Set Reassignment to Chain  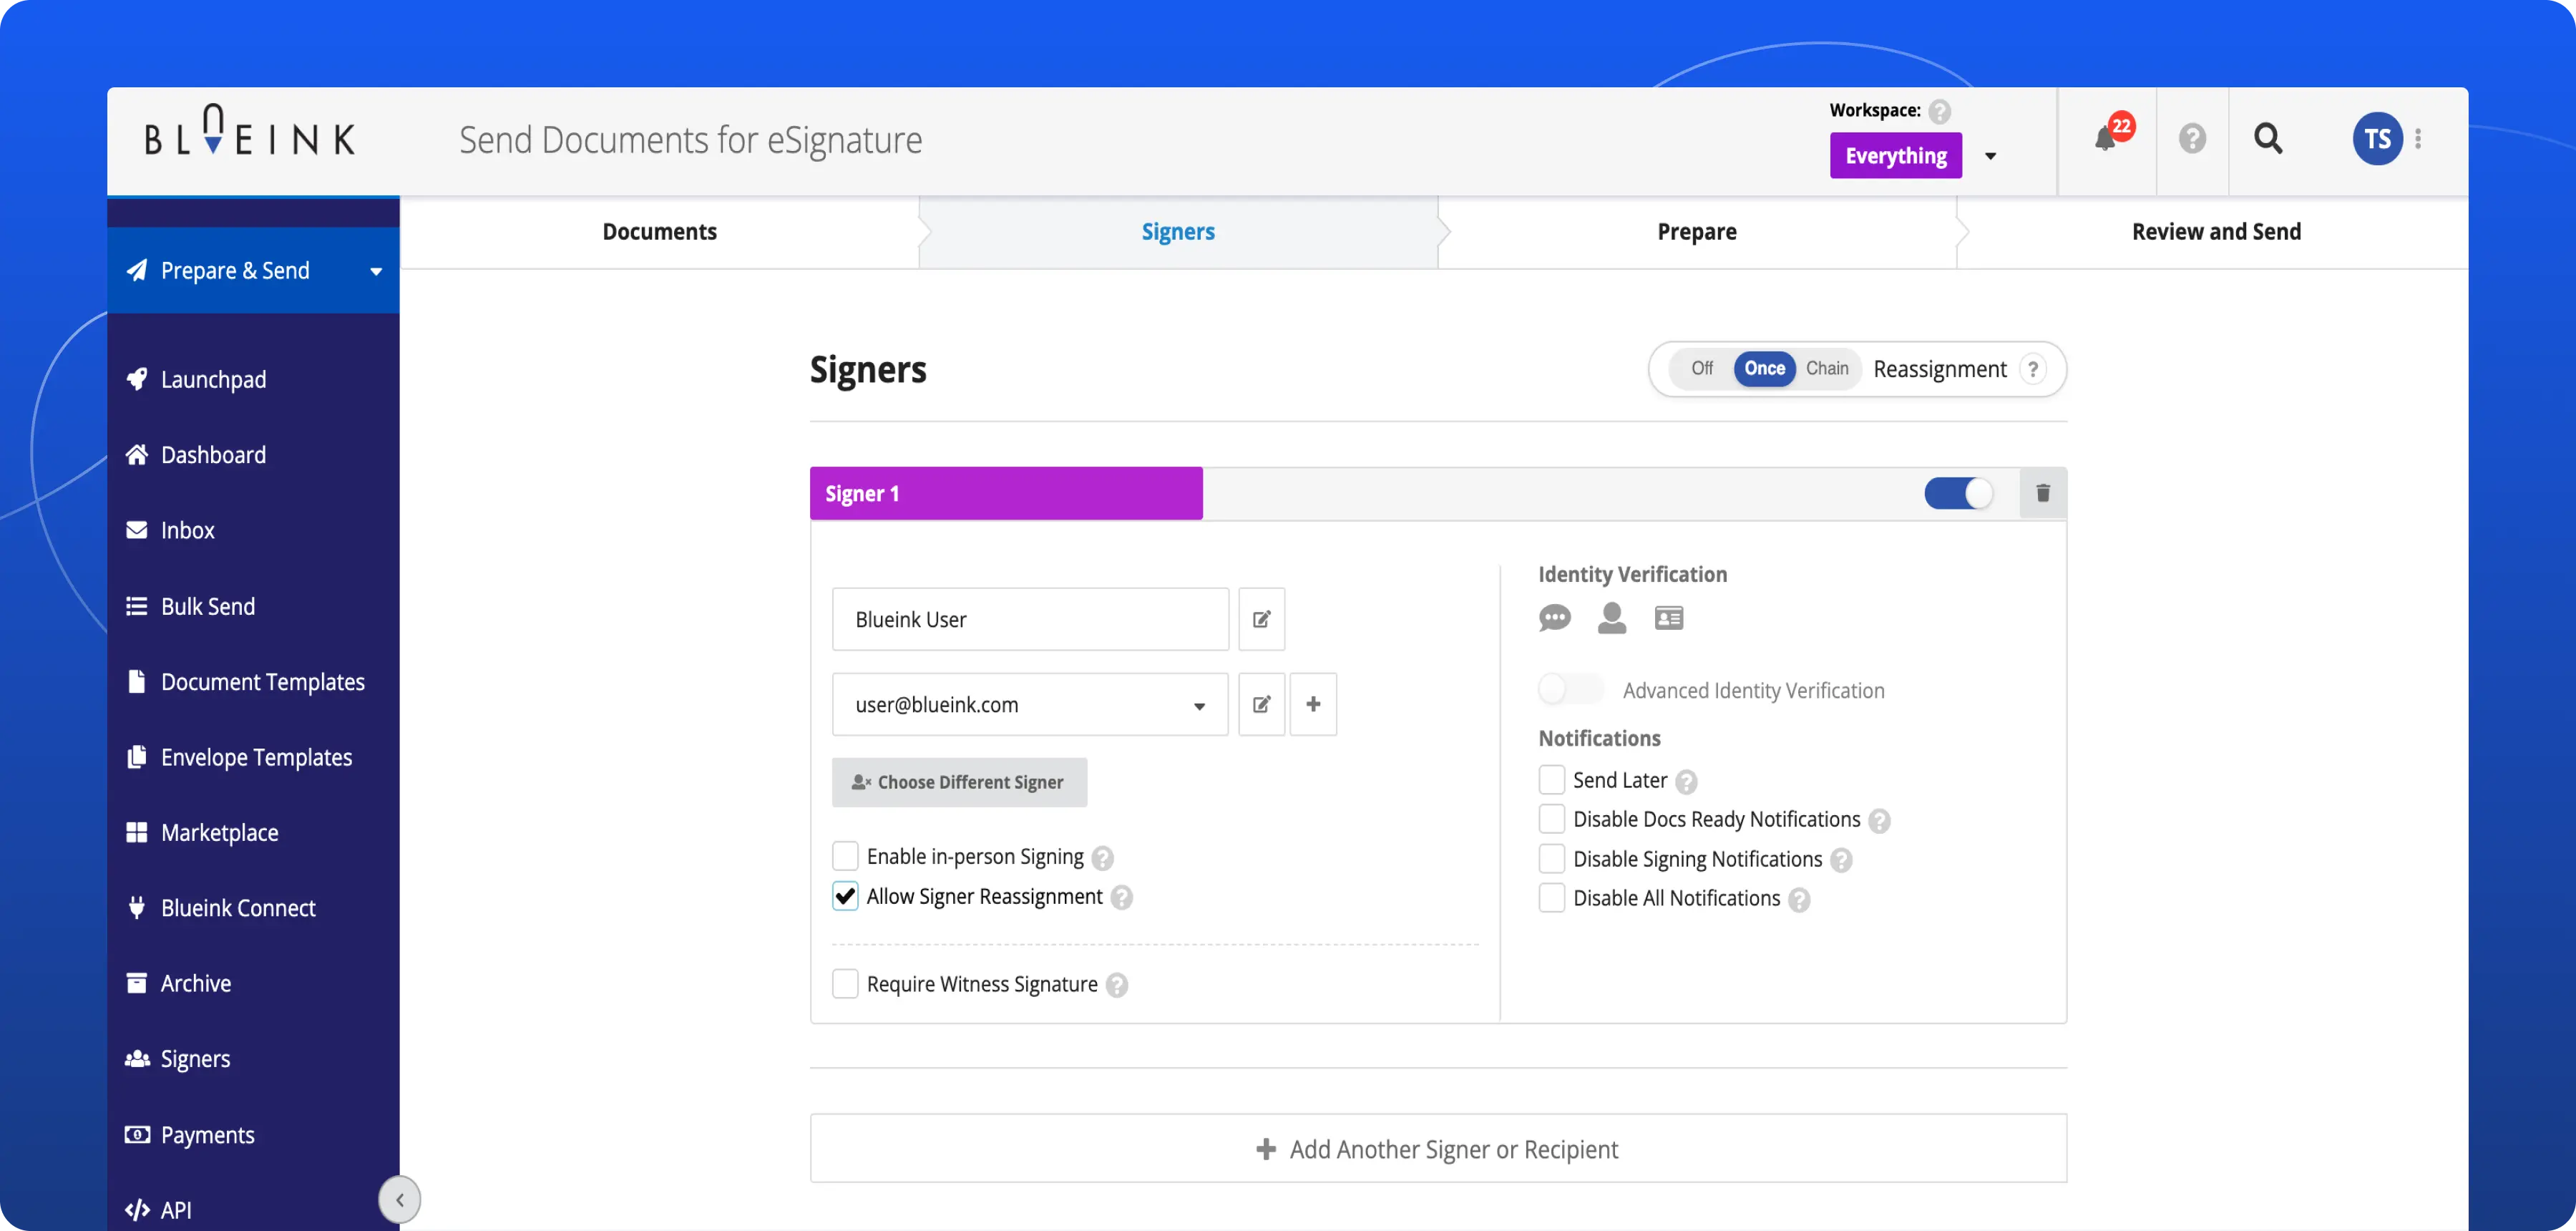point(1827,368)
